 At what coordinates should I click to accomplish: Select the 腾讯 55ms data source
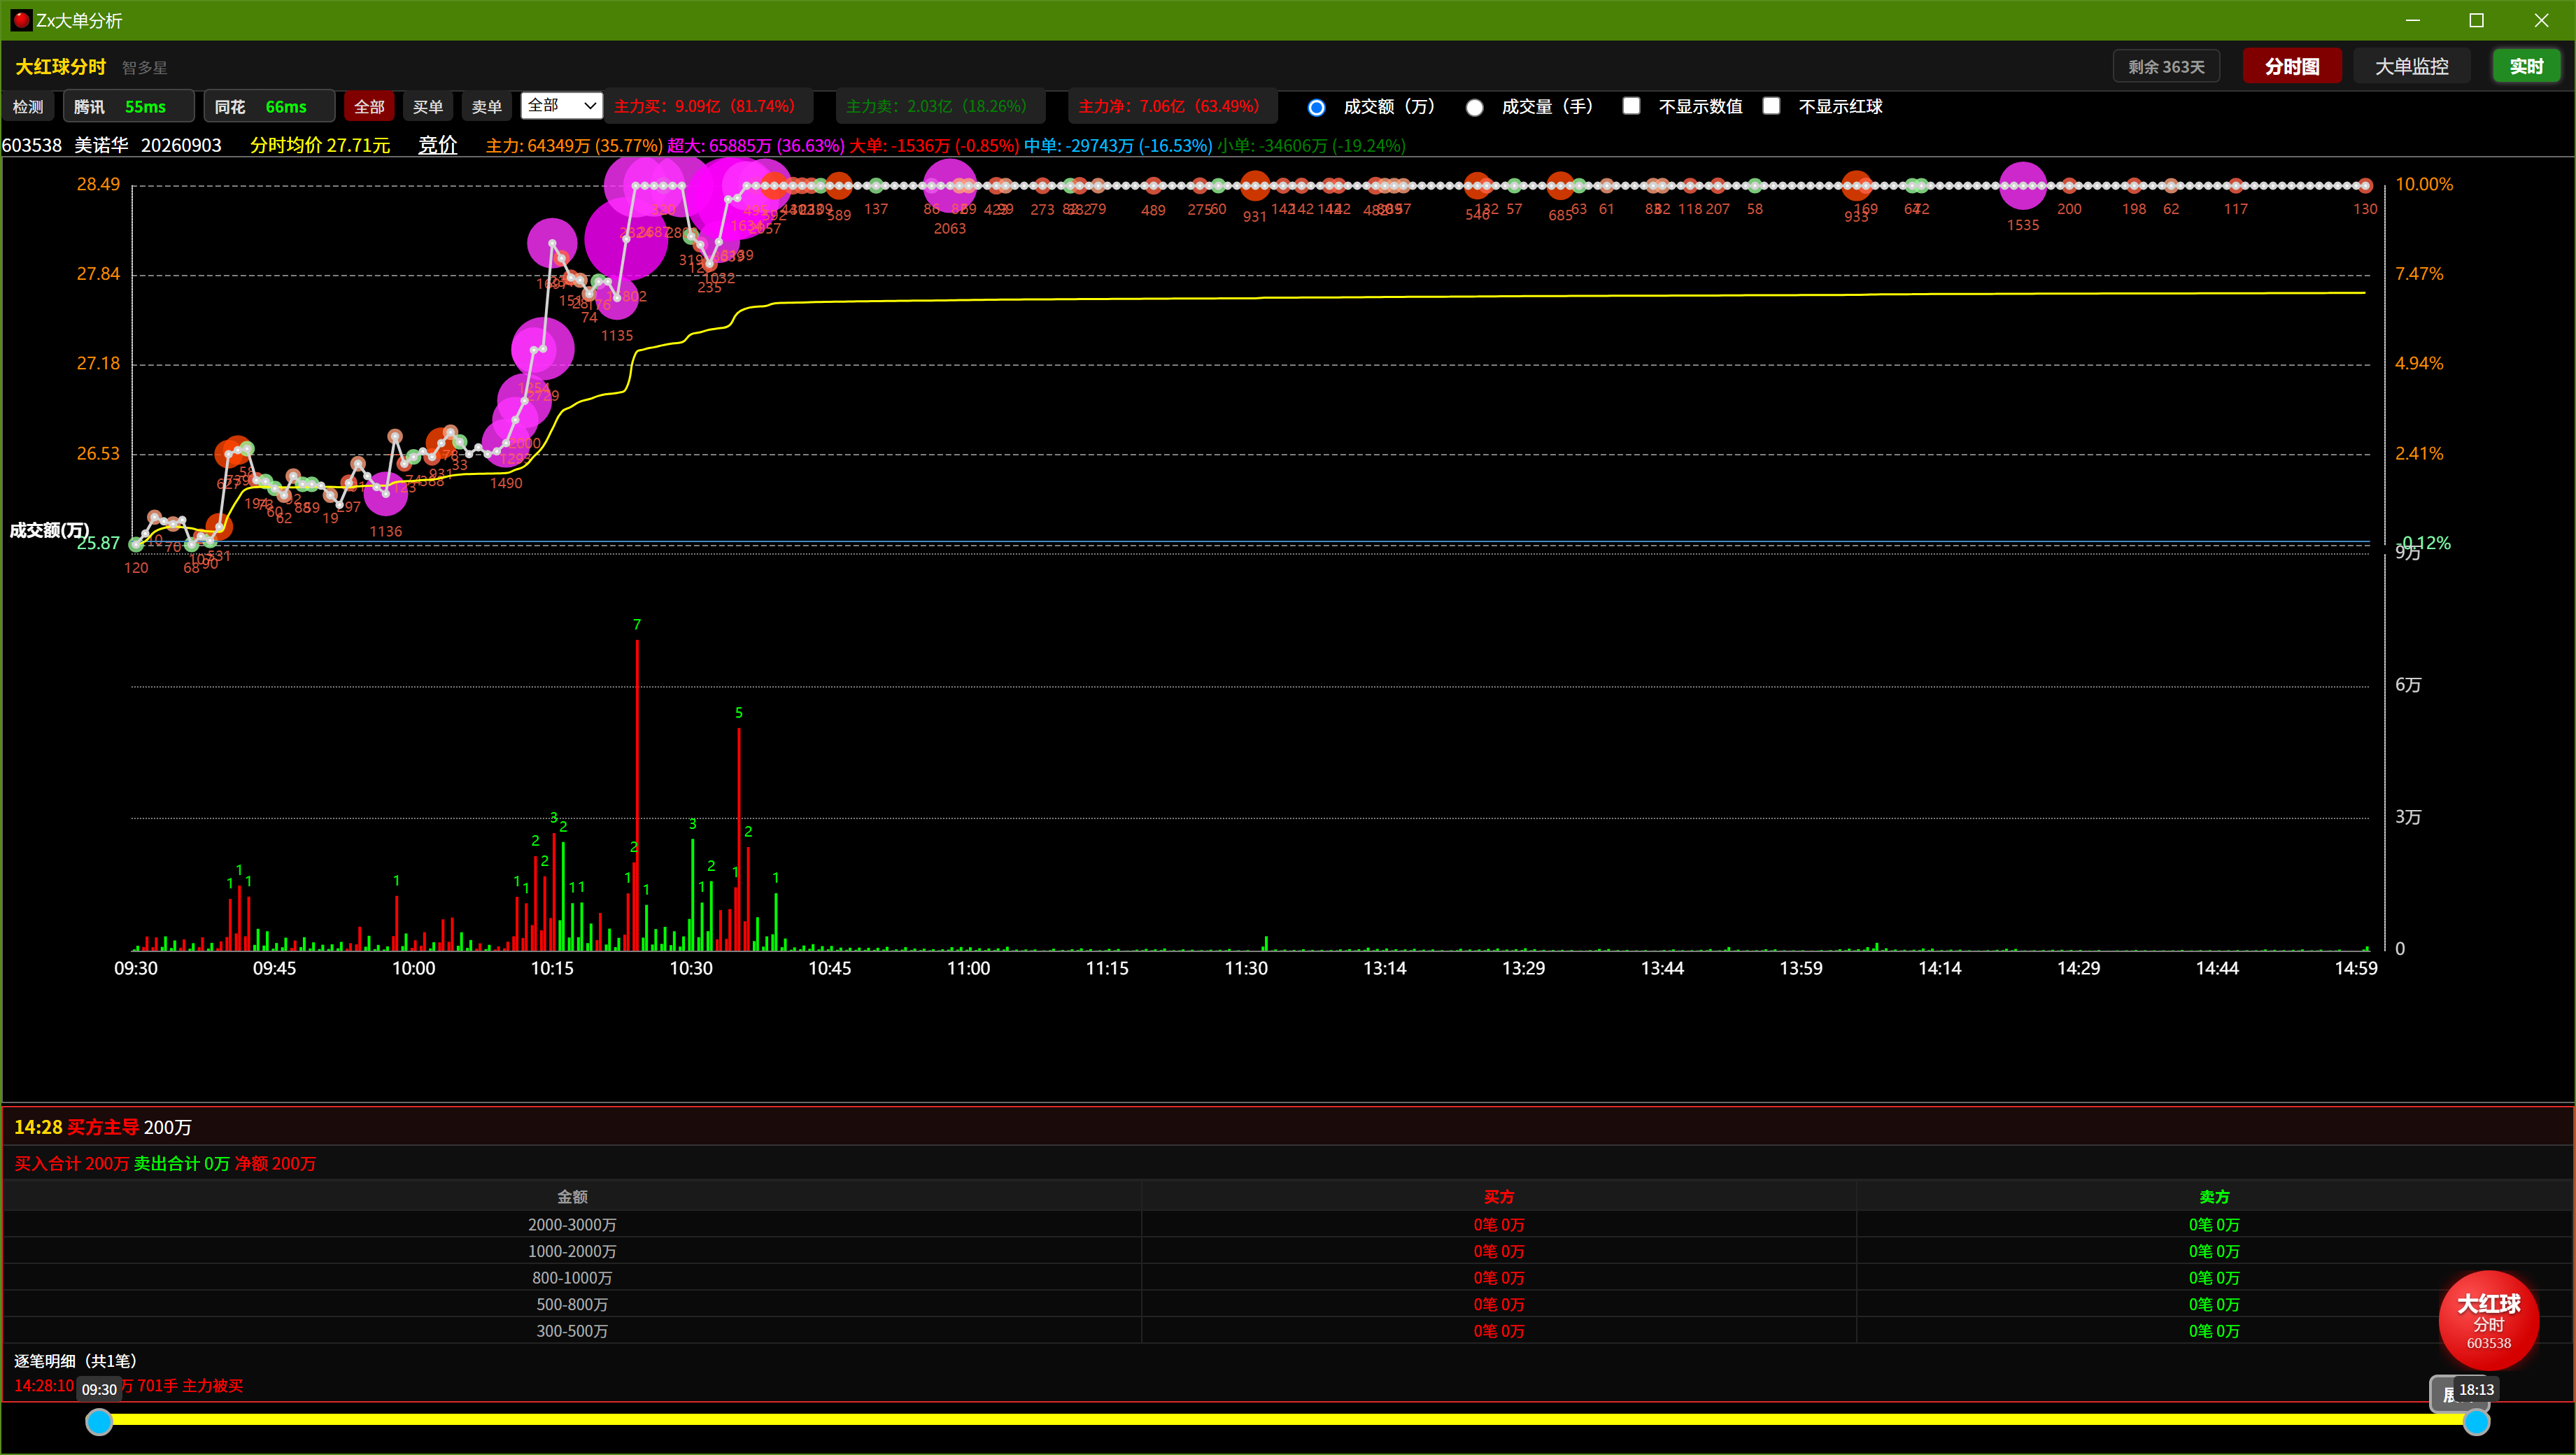128,107
